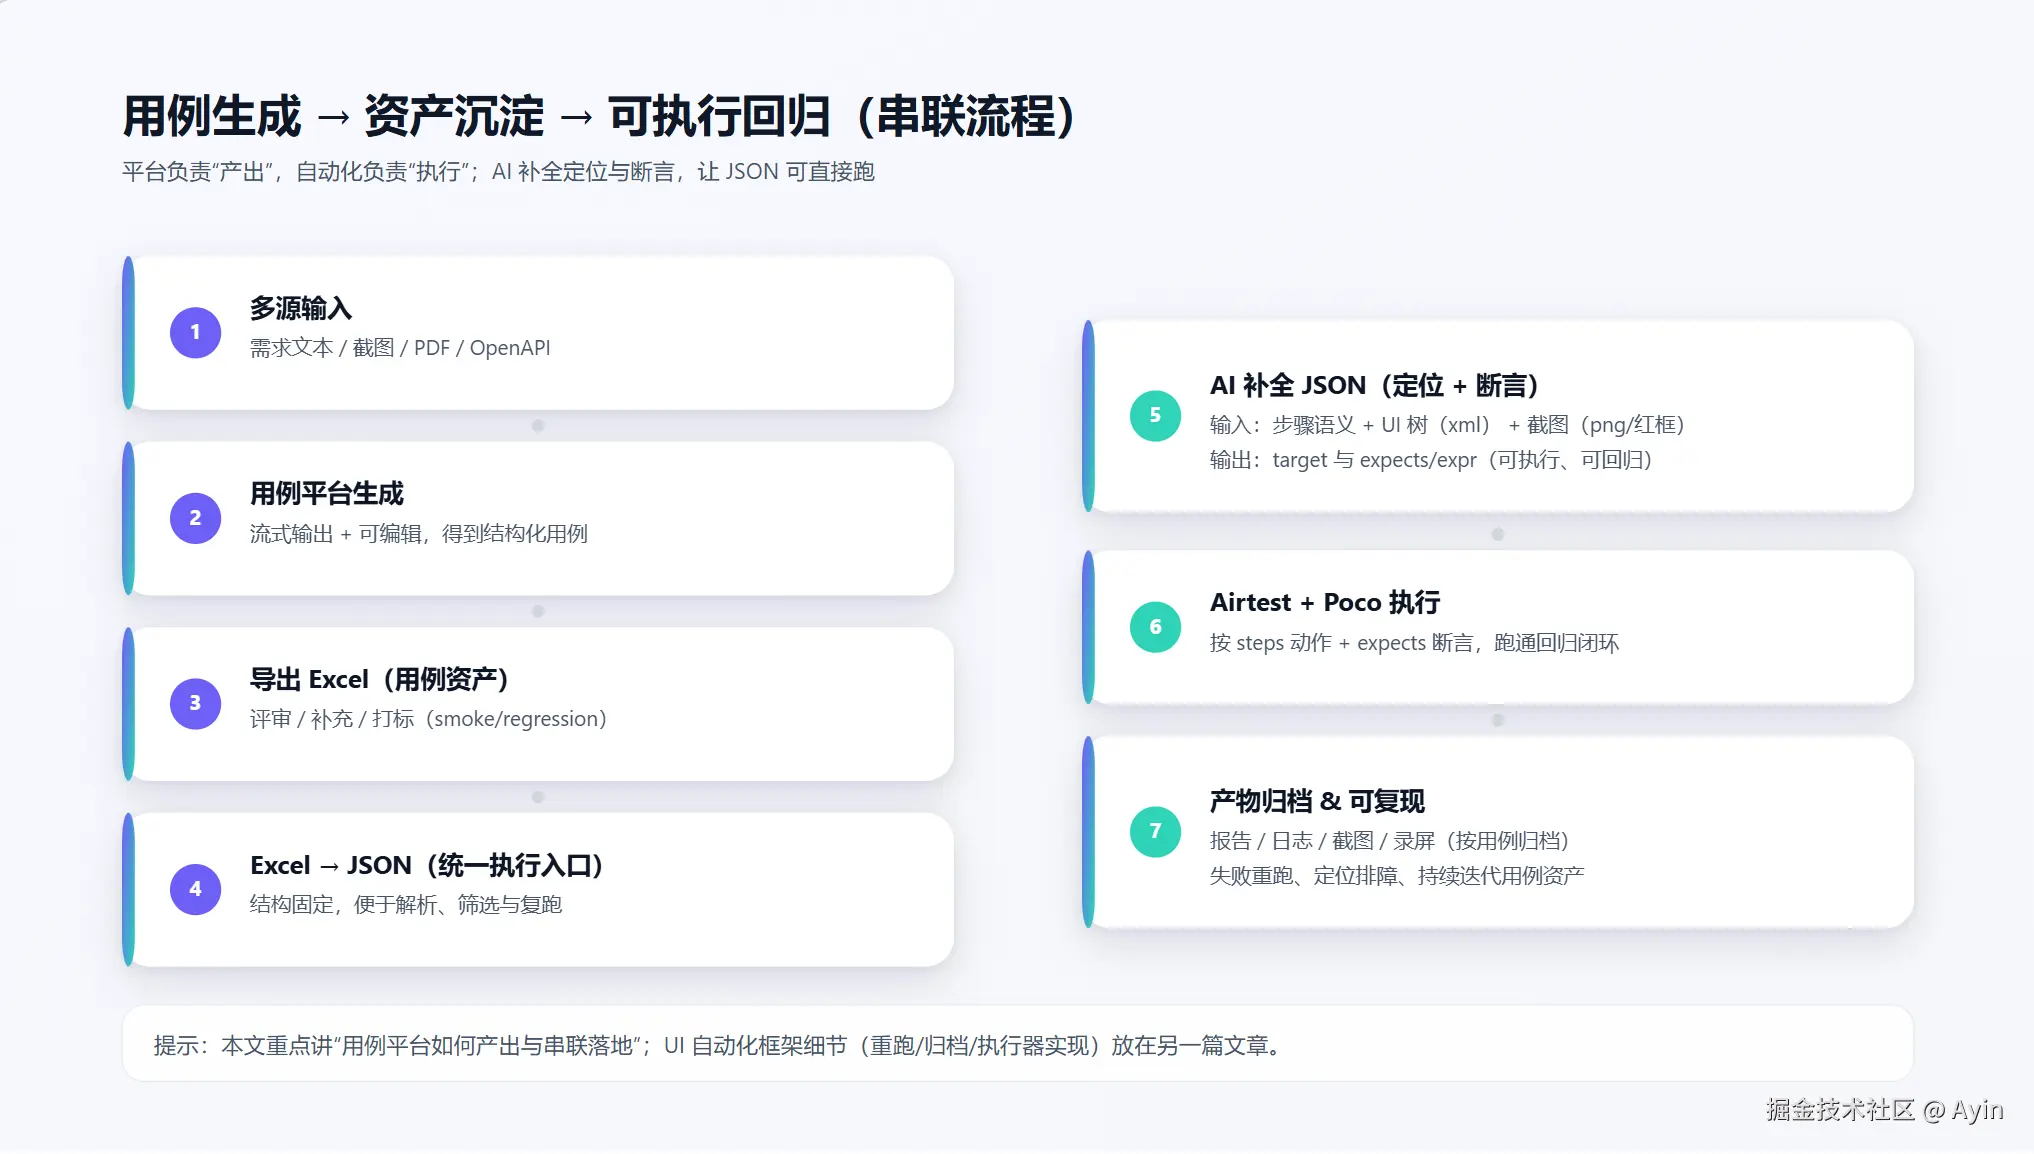Click the 提示 note box at bottom
Screen dimensions: 2034x1154
click(x=1017, y=1044)
